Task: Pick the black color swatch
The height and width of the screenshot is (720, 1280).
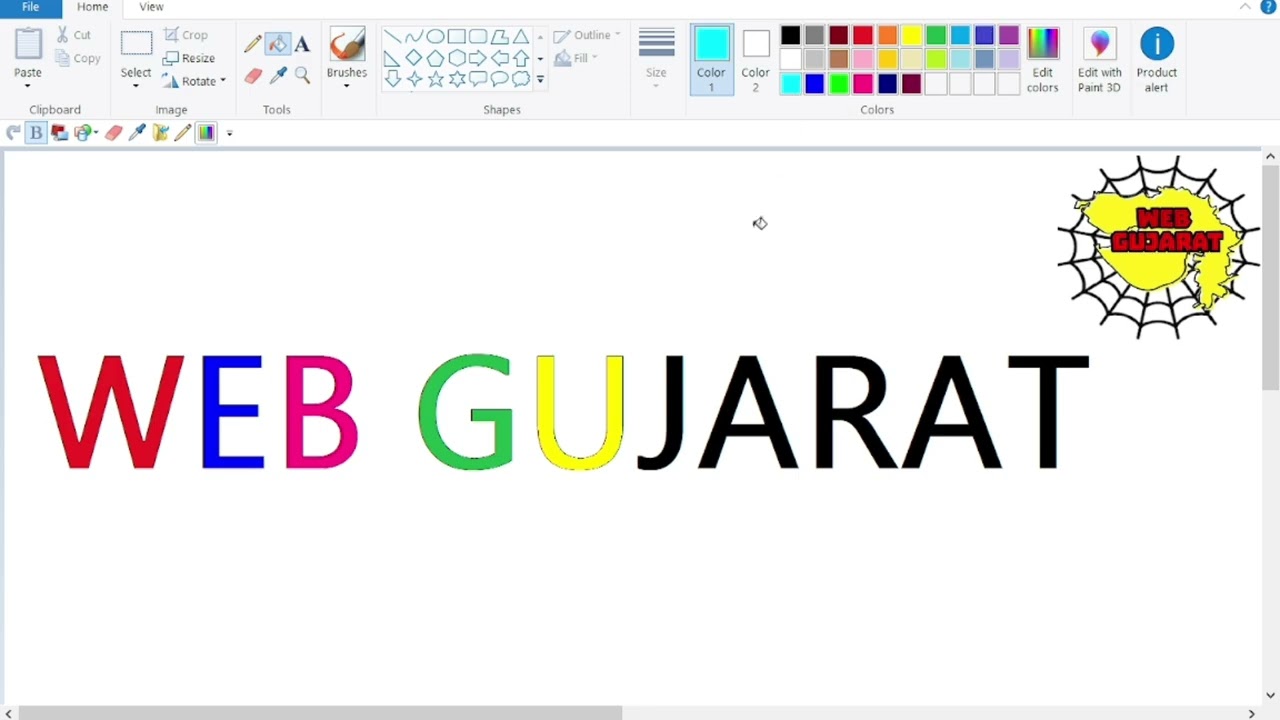Action: 790,36
